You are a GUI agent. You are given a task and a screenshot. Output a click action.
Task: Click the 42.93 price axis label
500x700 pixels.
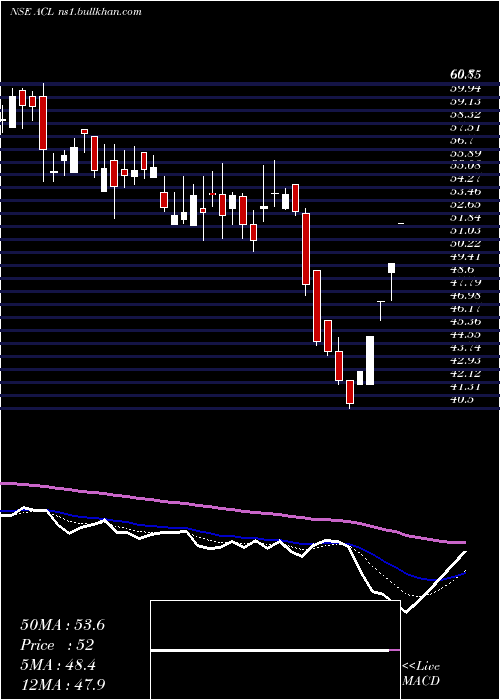click(465, 360)
